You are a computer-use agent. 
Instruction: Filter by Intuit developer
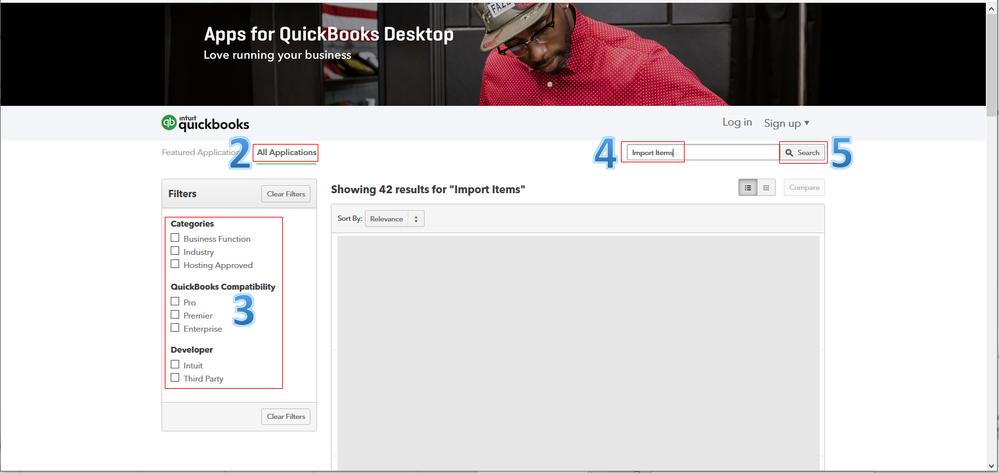175,365
